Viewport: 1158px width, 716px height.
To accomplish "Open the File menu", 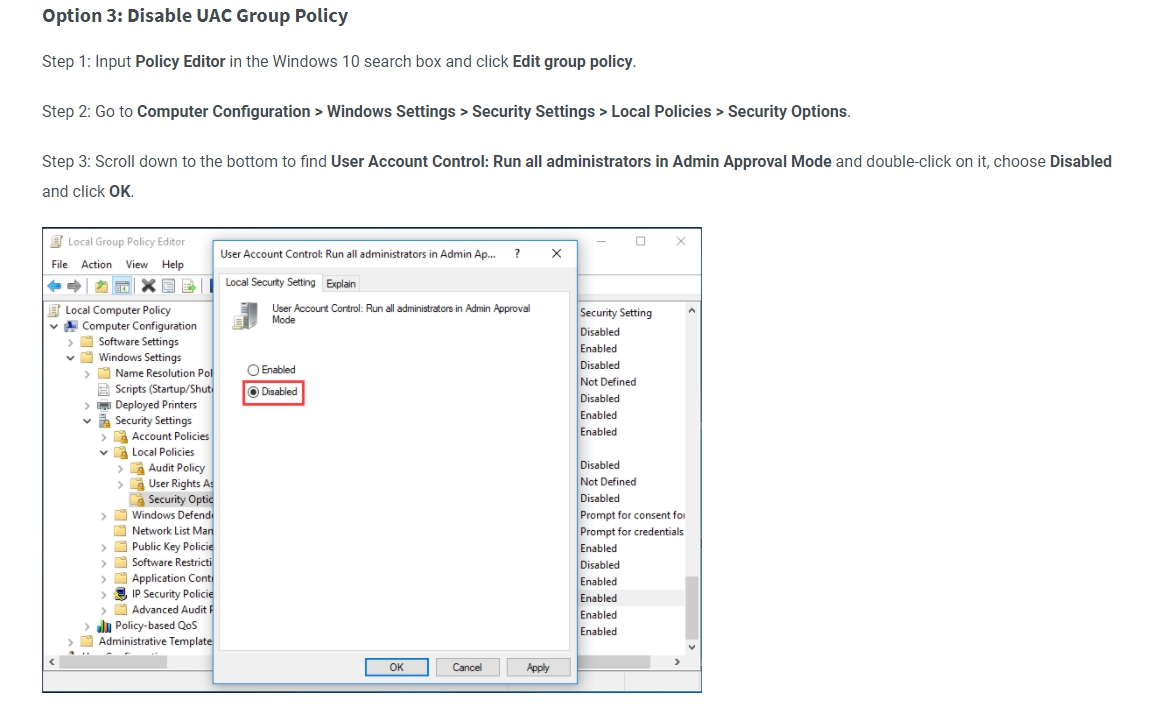I will (x=59, y=264).
